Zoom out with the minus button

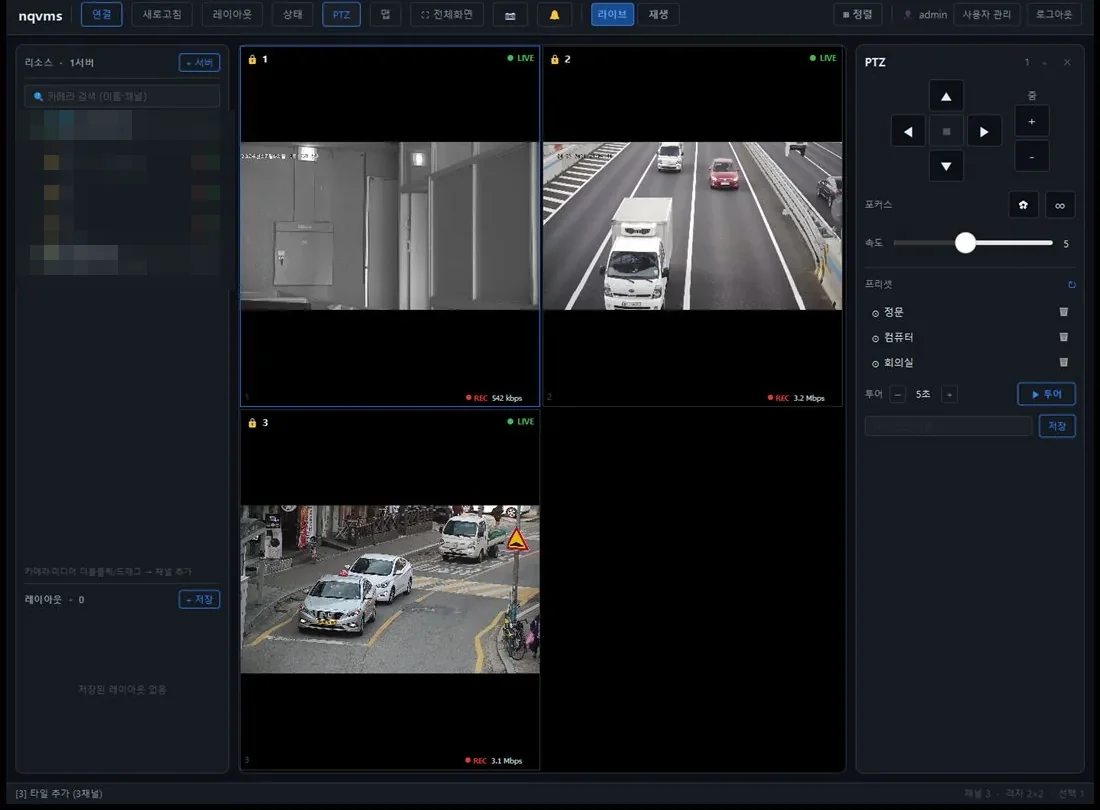1031,156
